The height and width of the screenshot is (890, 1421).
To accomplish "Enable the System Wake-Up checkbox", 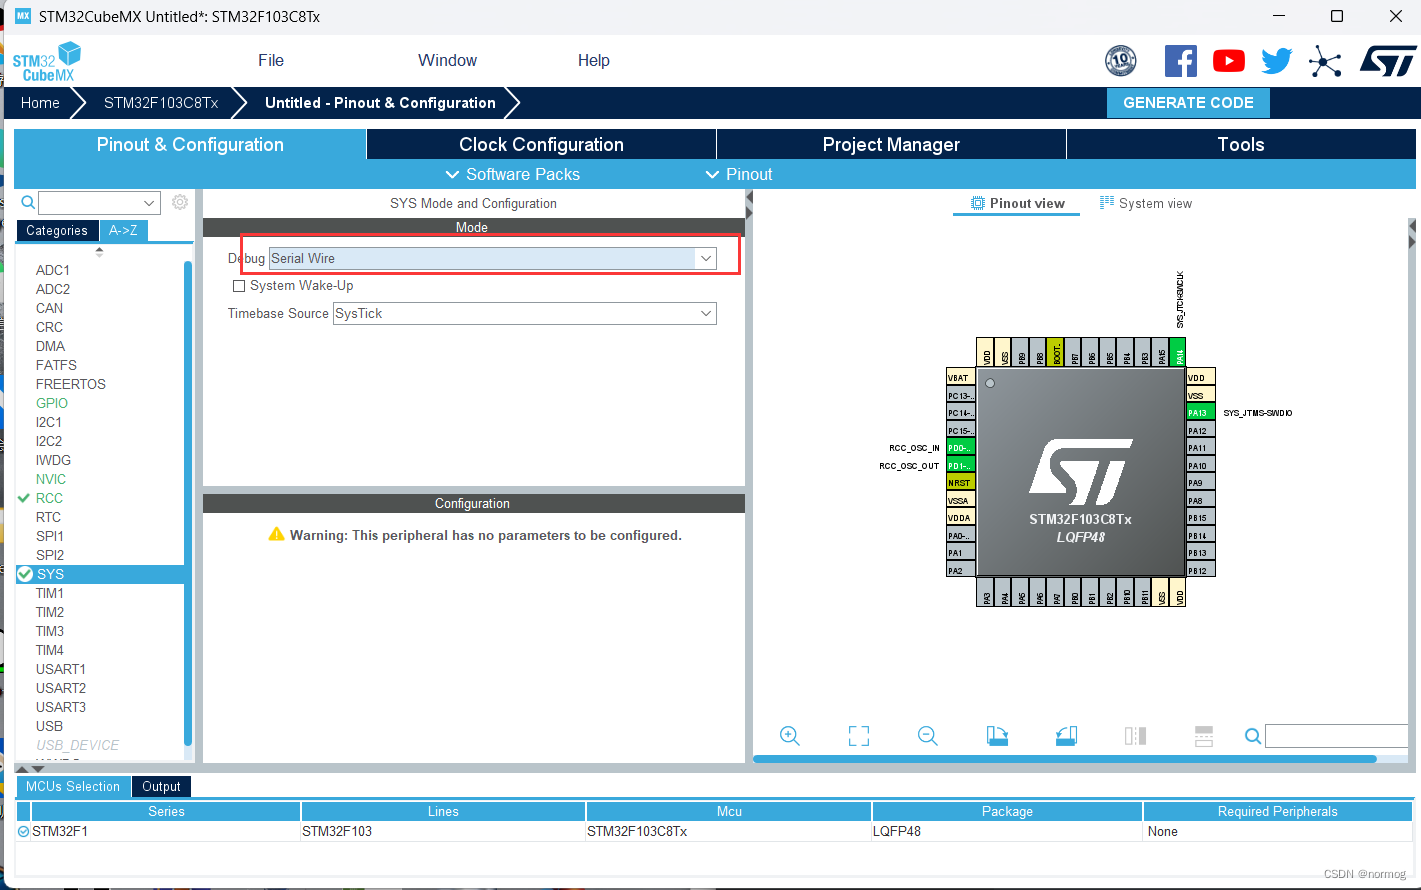I will [x=239, y=286].
